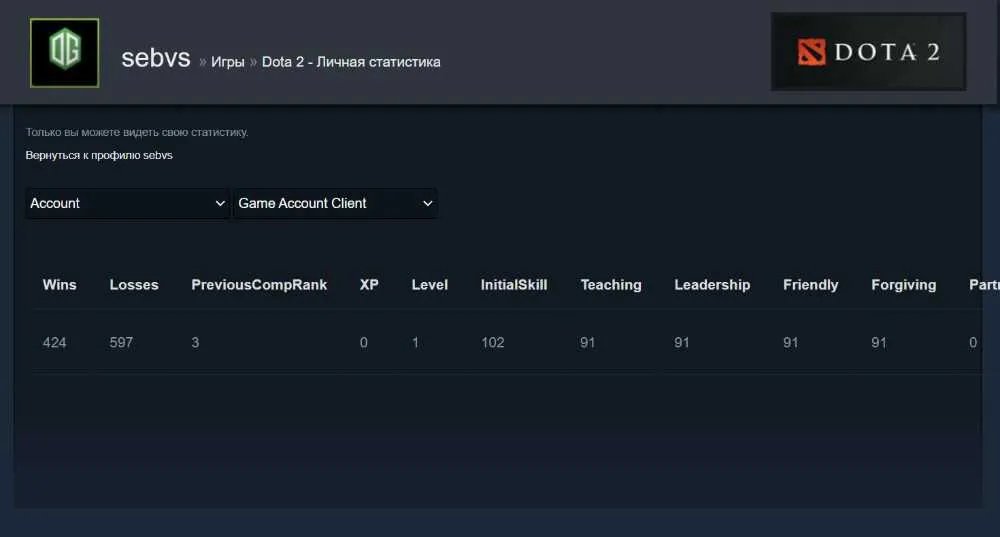
Task: Select the XP value 0
Action: (x=364, y=342)
